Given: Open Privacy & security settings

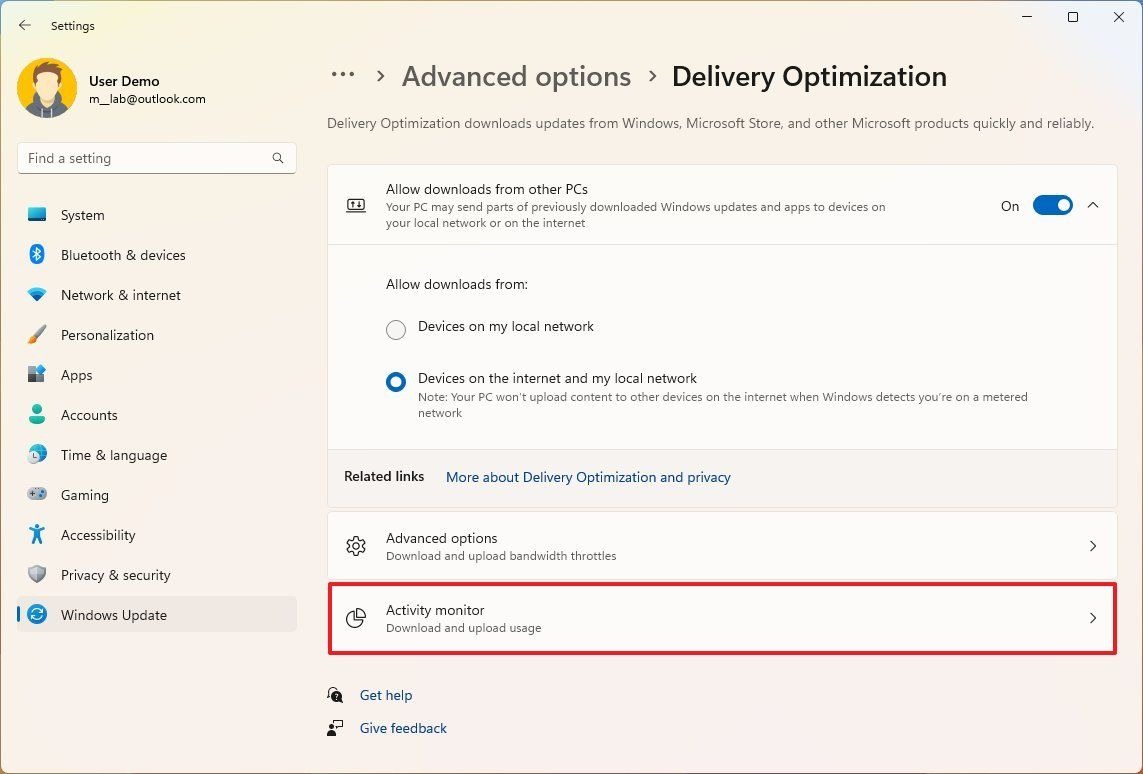Looking at the screenshot, I should point(157,576).
